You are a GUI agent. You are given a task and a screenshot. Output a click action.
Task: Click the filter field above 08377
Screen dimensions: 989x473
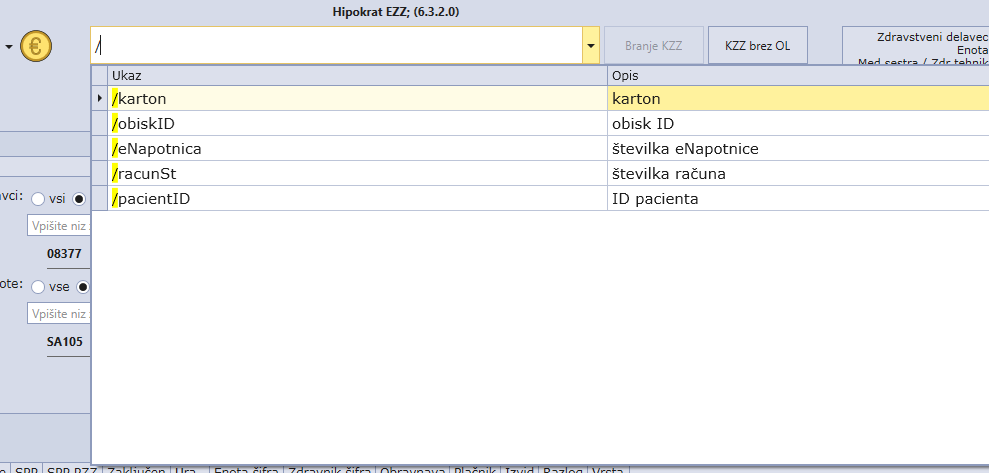point(59,225)
